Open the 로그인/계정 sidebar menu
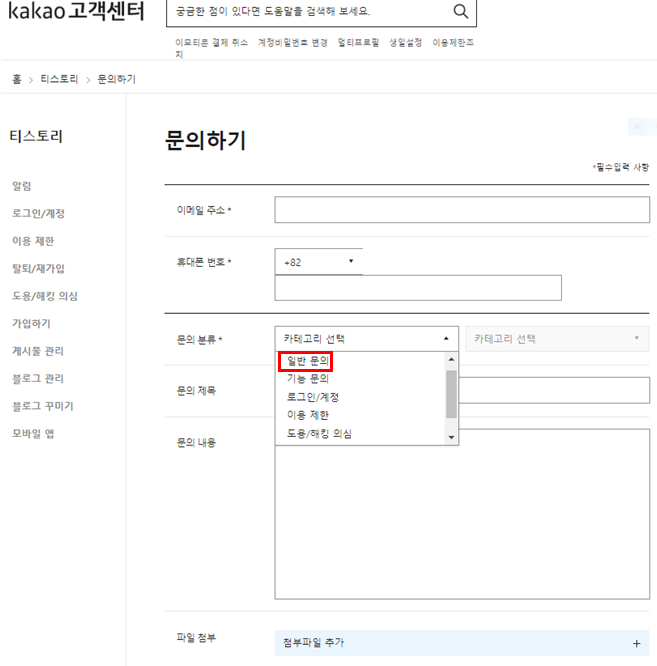Screen dimensions: 657x666 (x=38, y=213)
